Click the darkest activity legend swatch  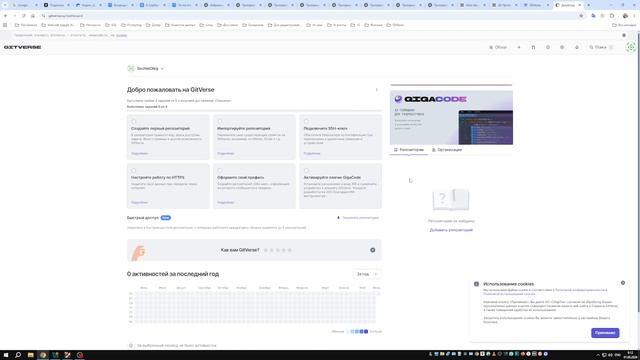pos(366,332)
